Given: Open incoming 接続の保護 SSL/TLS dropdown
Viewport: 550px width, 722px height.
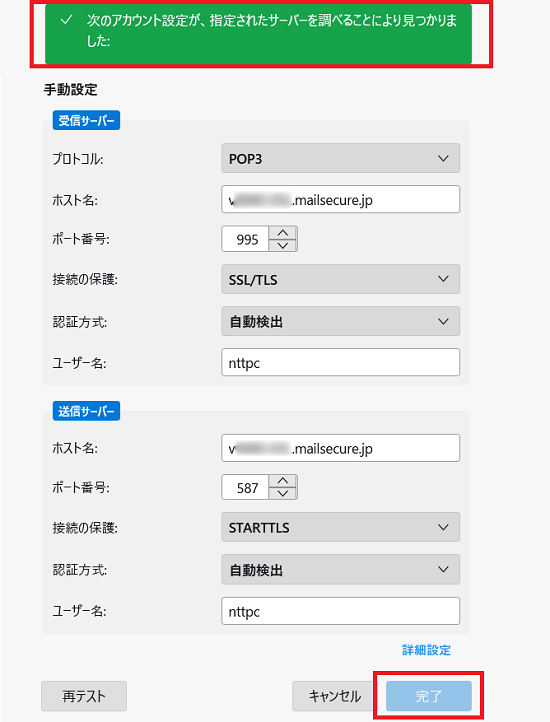Looking at the screenshot, I should pyautogui.click(x=340, y=279).
